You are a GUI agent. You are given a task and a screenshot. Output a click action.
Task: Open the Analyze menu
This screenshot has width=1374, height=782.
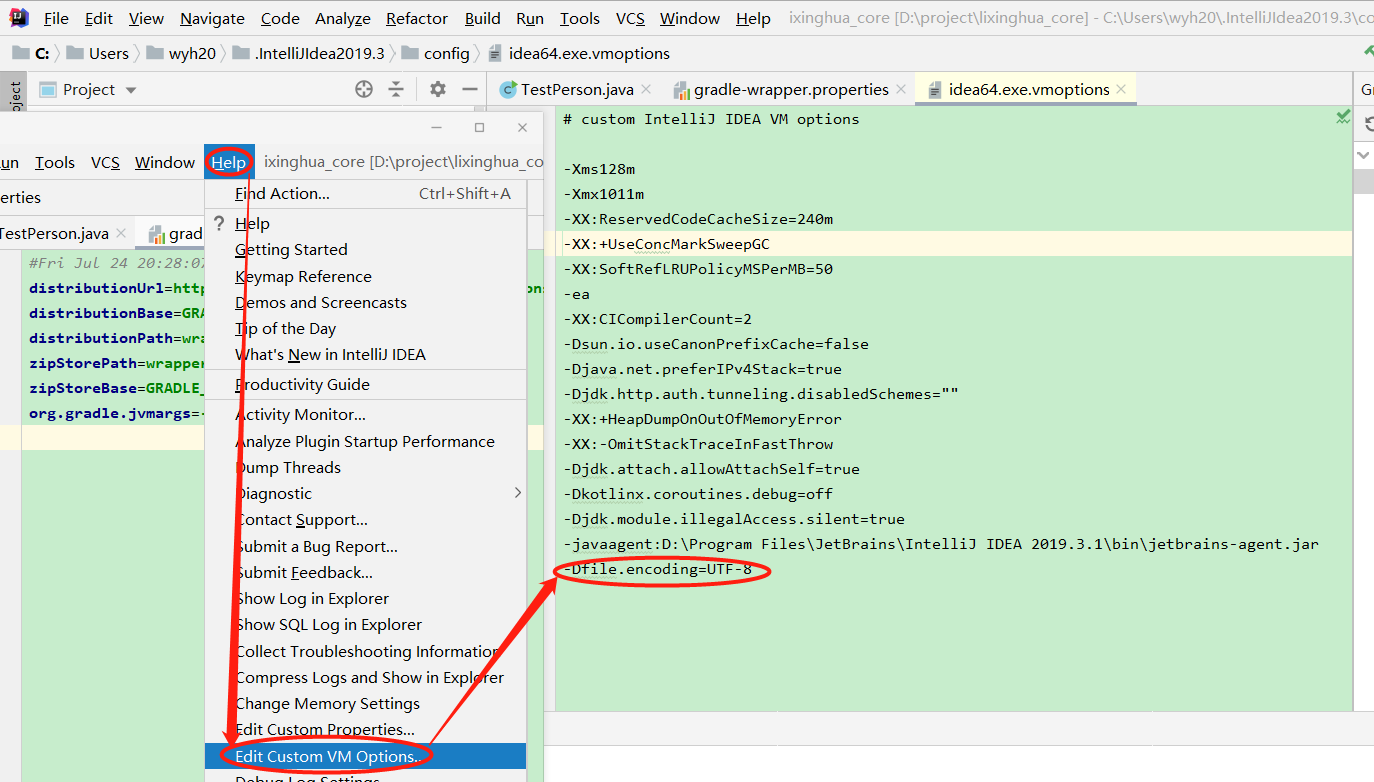click(x=343, y=18)
